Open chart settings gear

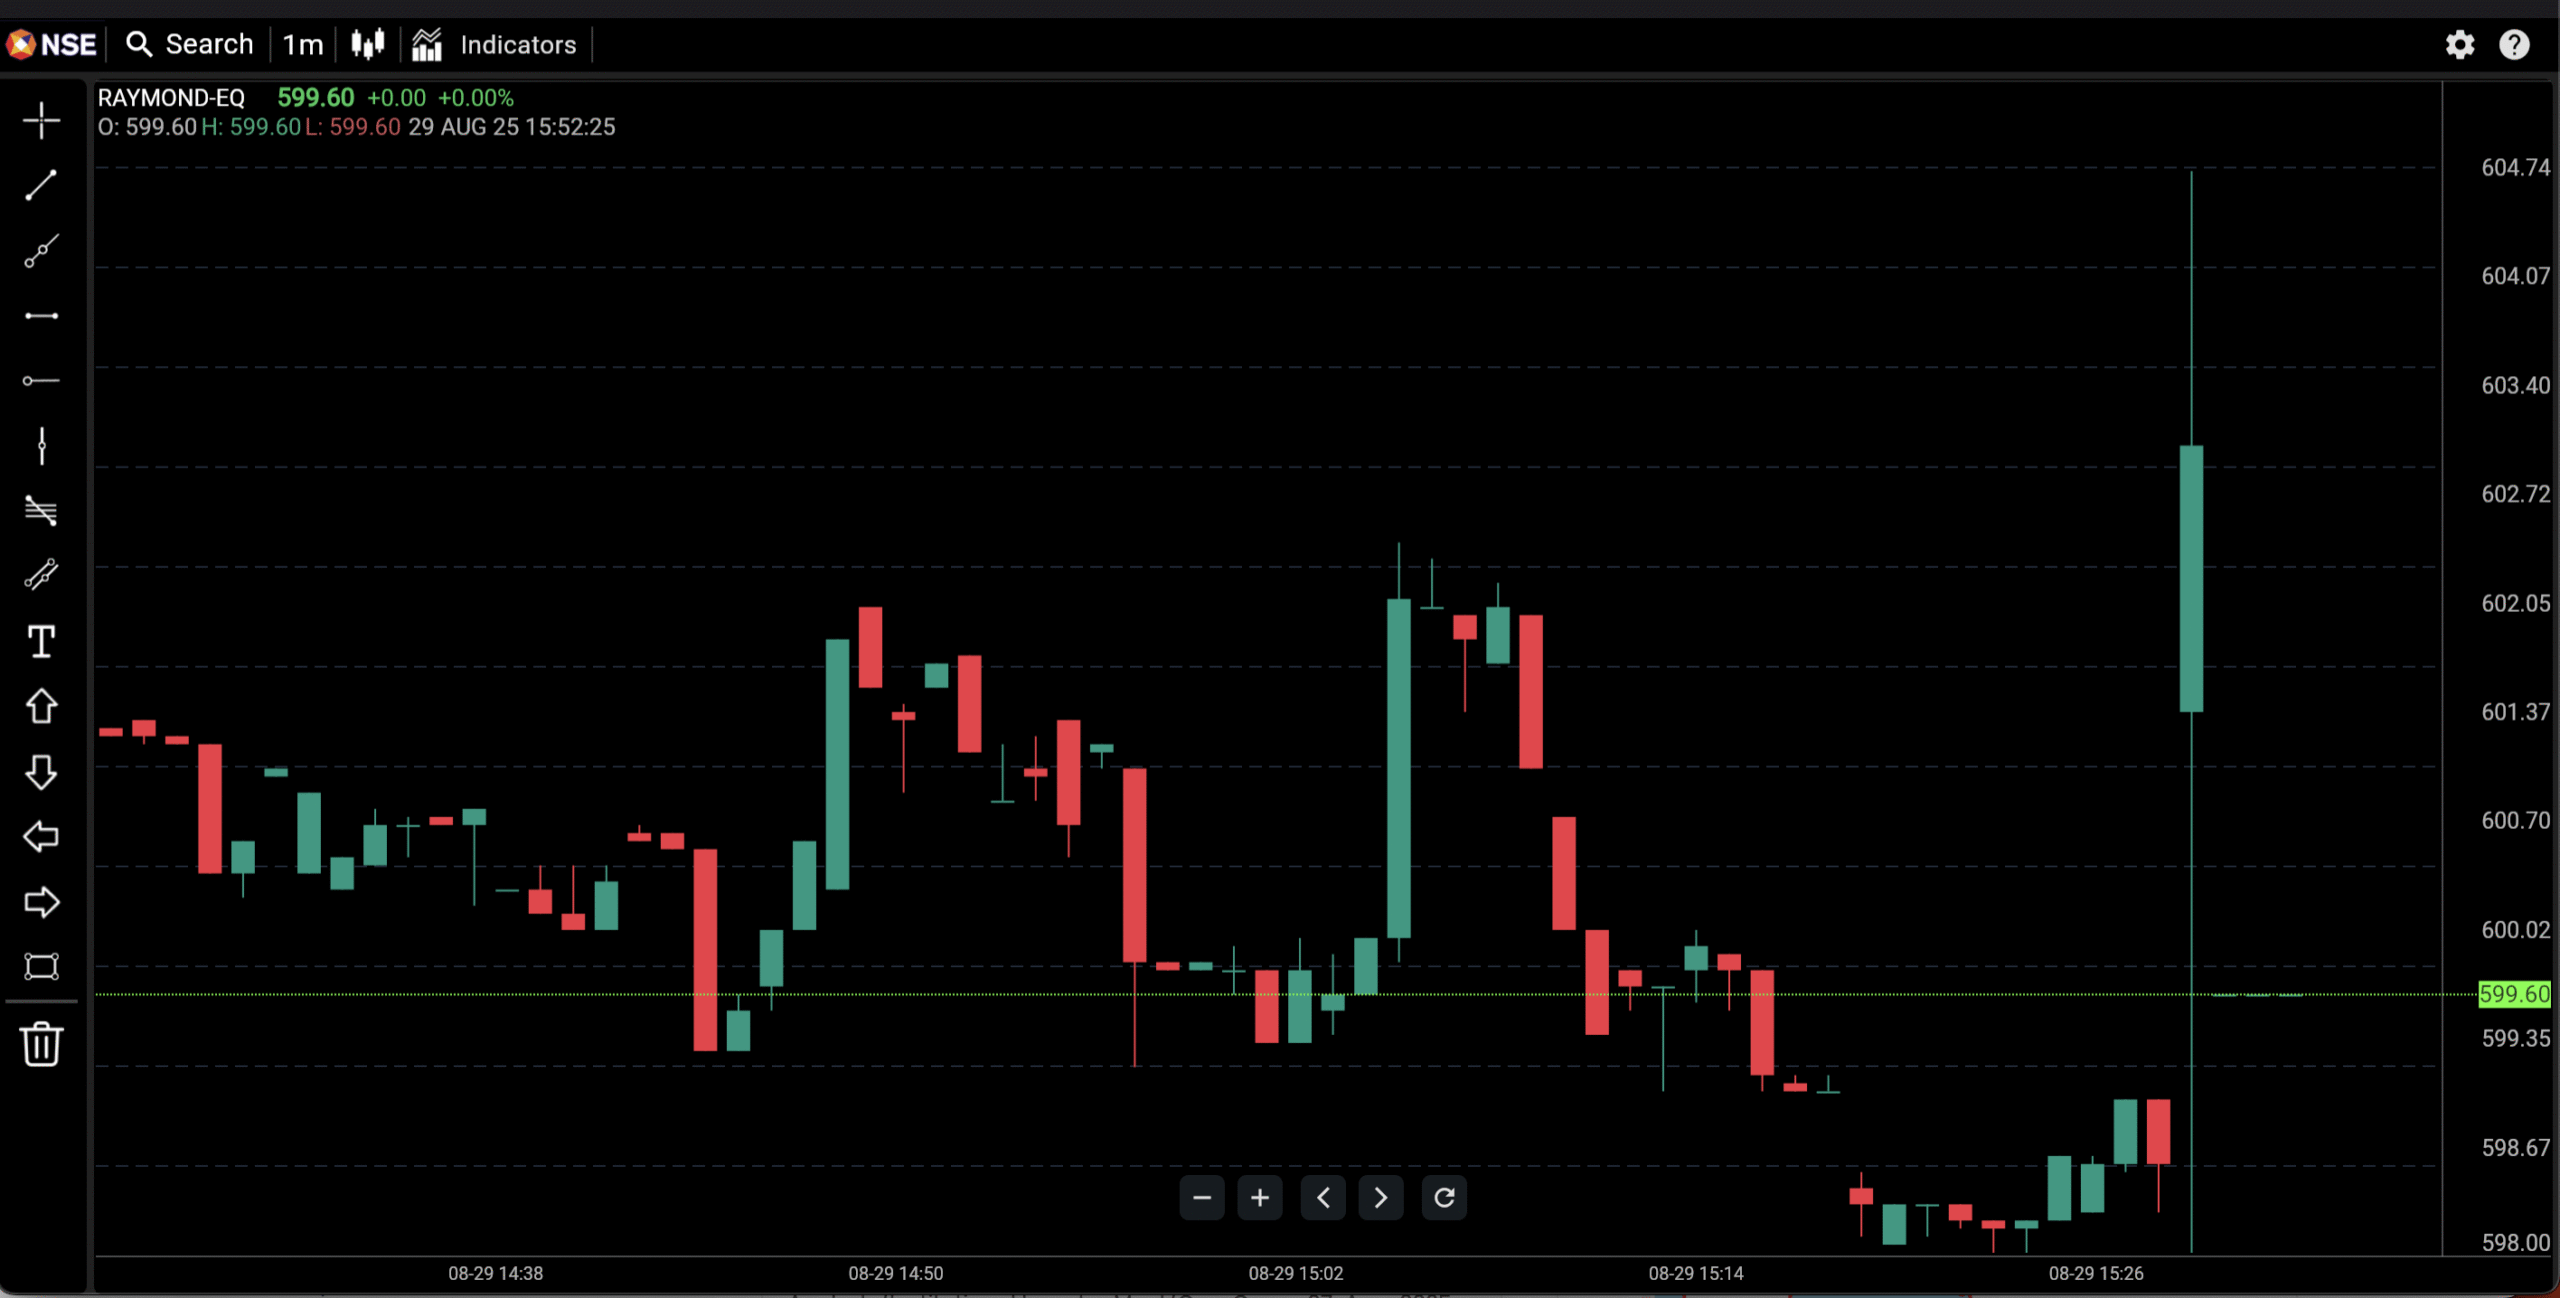2459,45
